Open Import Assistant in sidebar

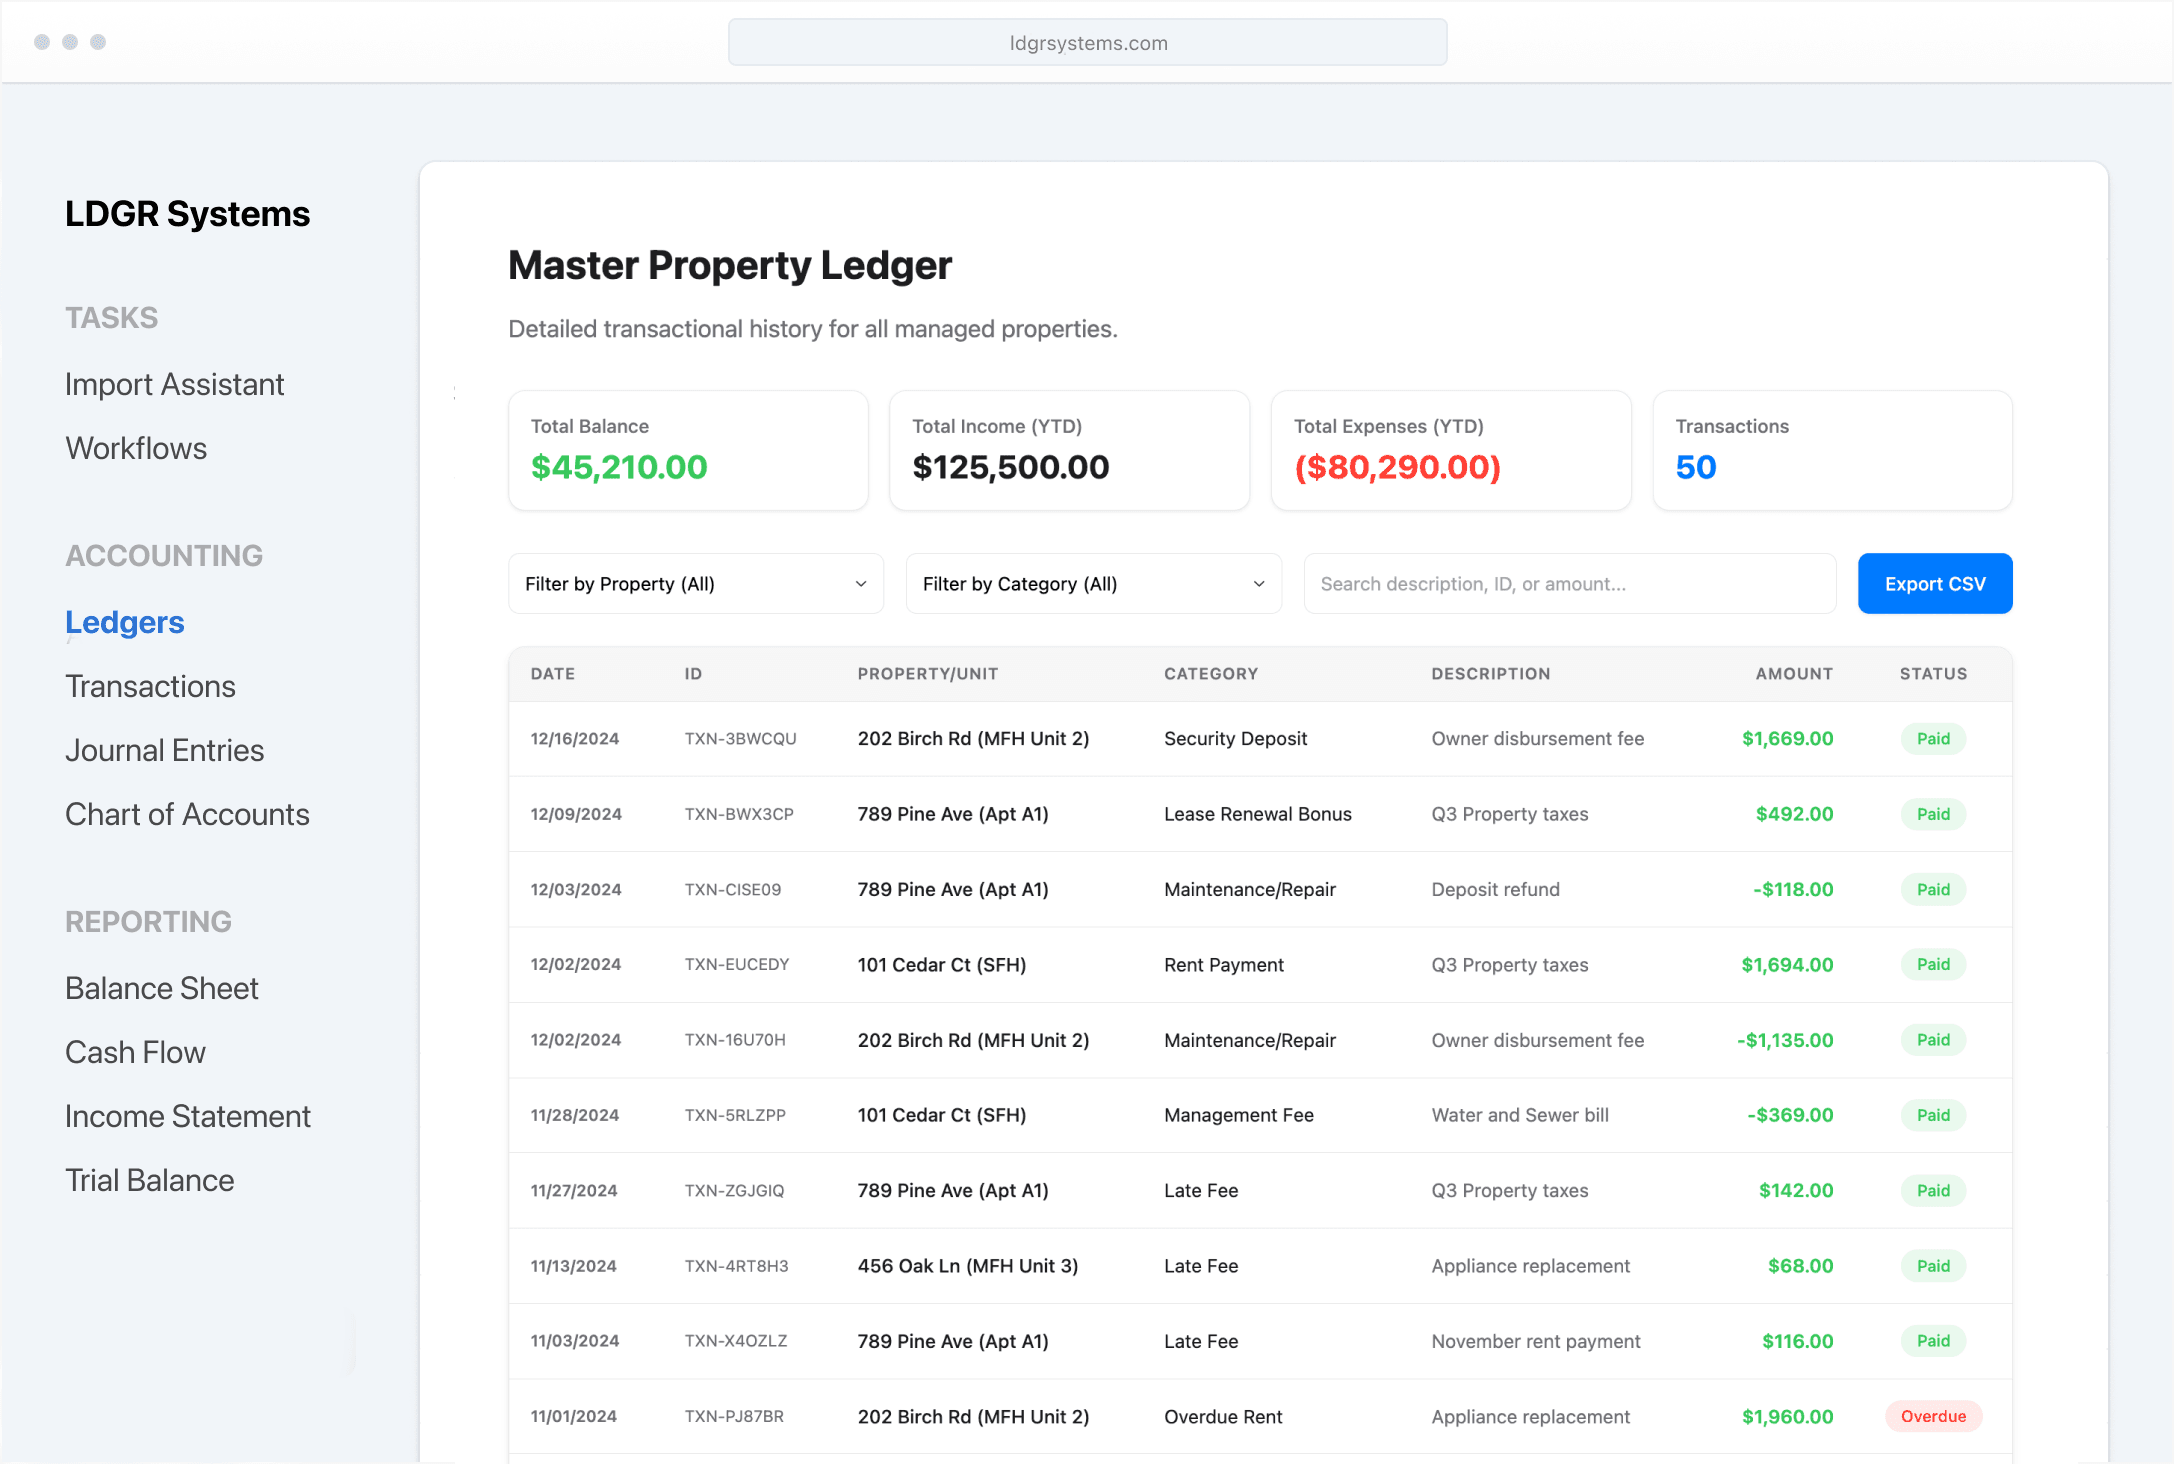click(174, 384)
